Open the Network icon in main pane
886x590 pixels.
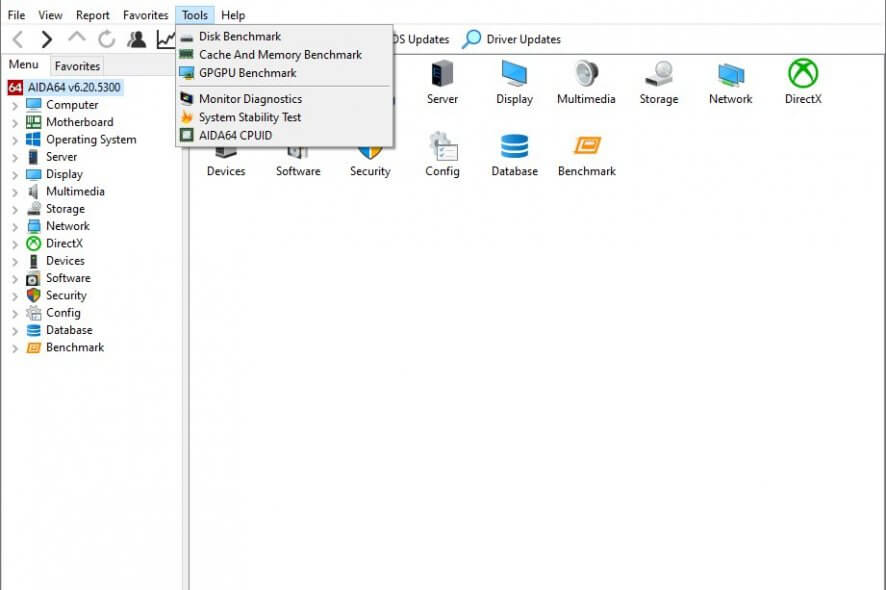[731, 73]
